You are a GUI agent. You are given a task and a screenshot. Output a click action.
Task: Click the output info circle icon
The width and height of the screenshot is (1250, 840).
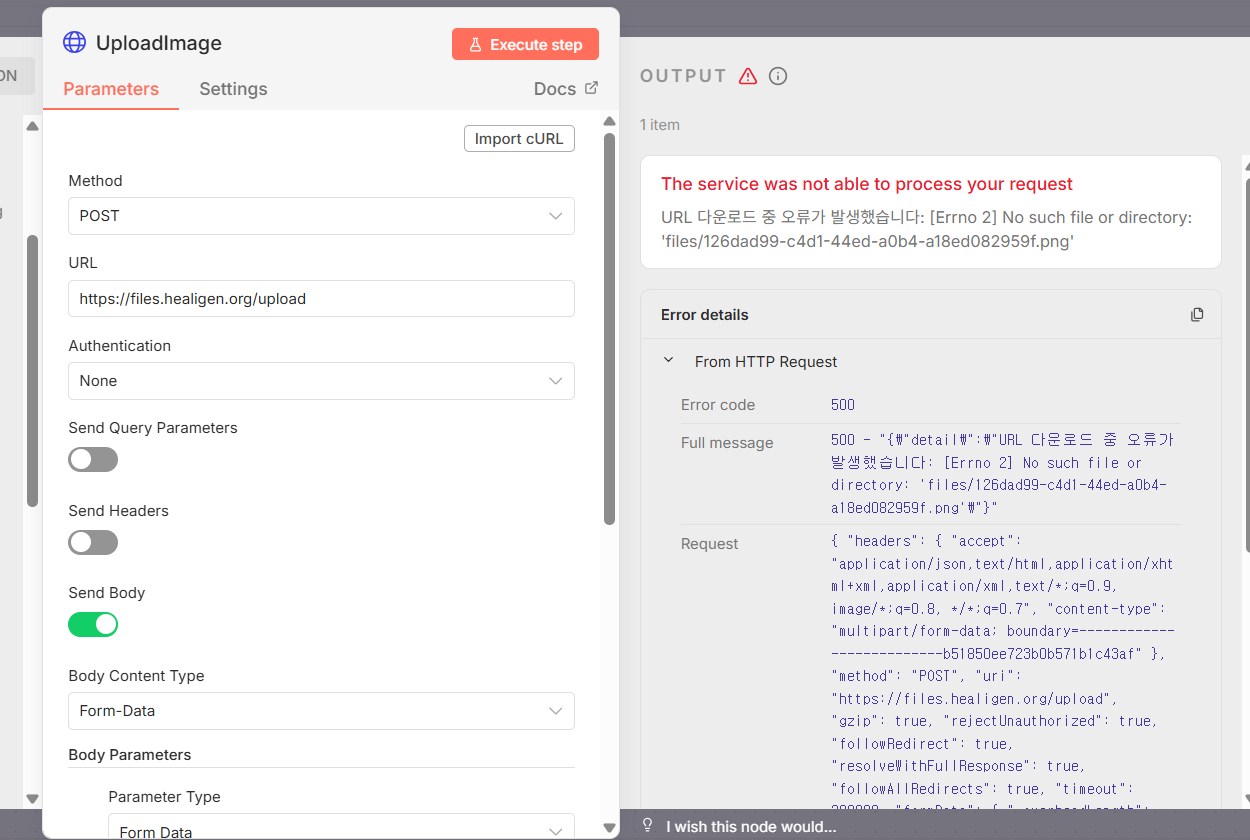tap(778, 76)
